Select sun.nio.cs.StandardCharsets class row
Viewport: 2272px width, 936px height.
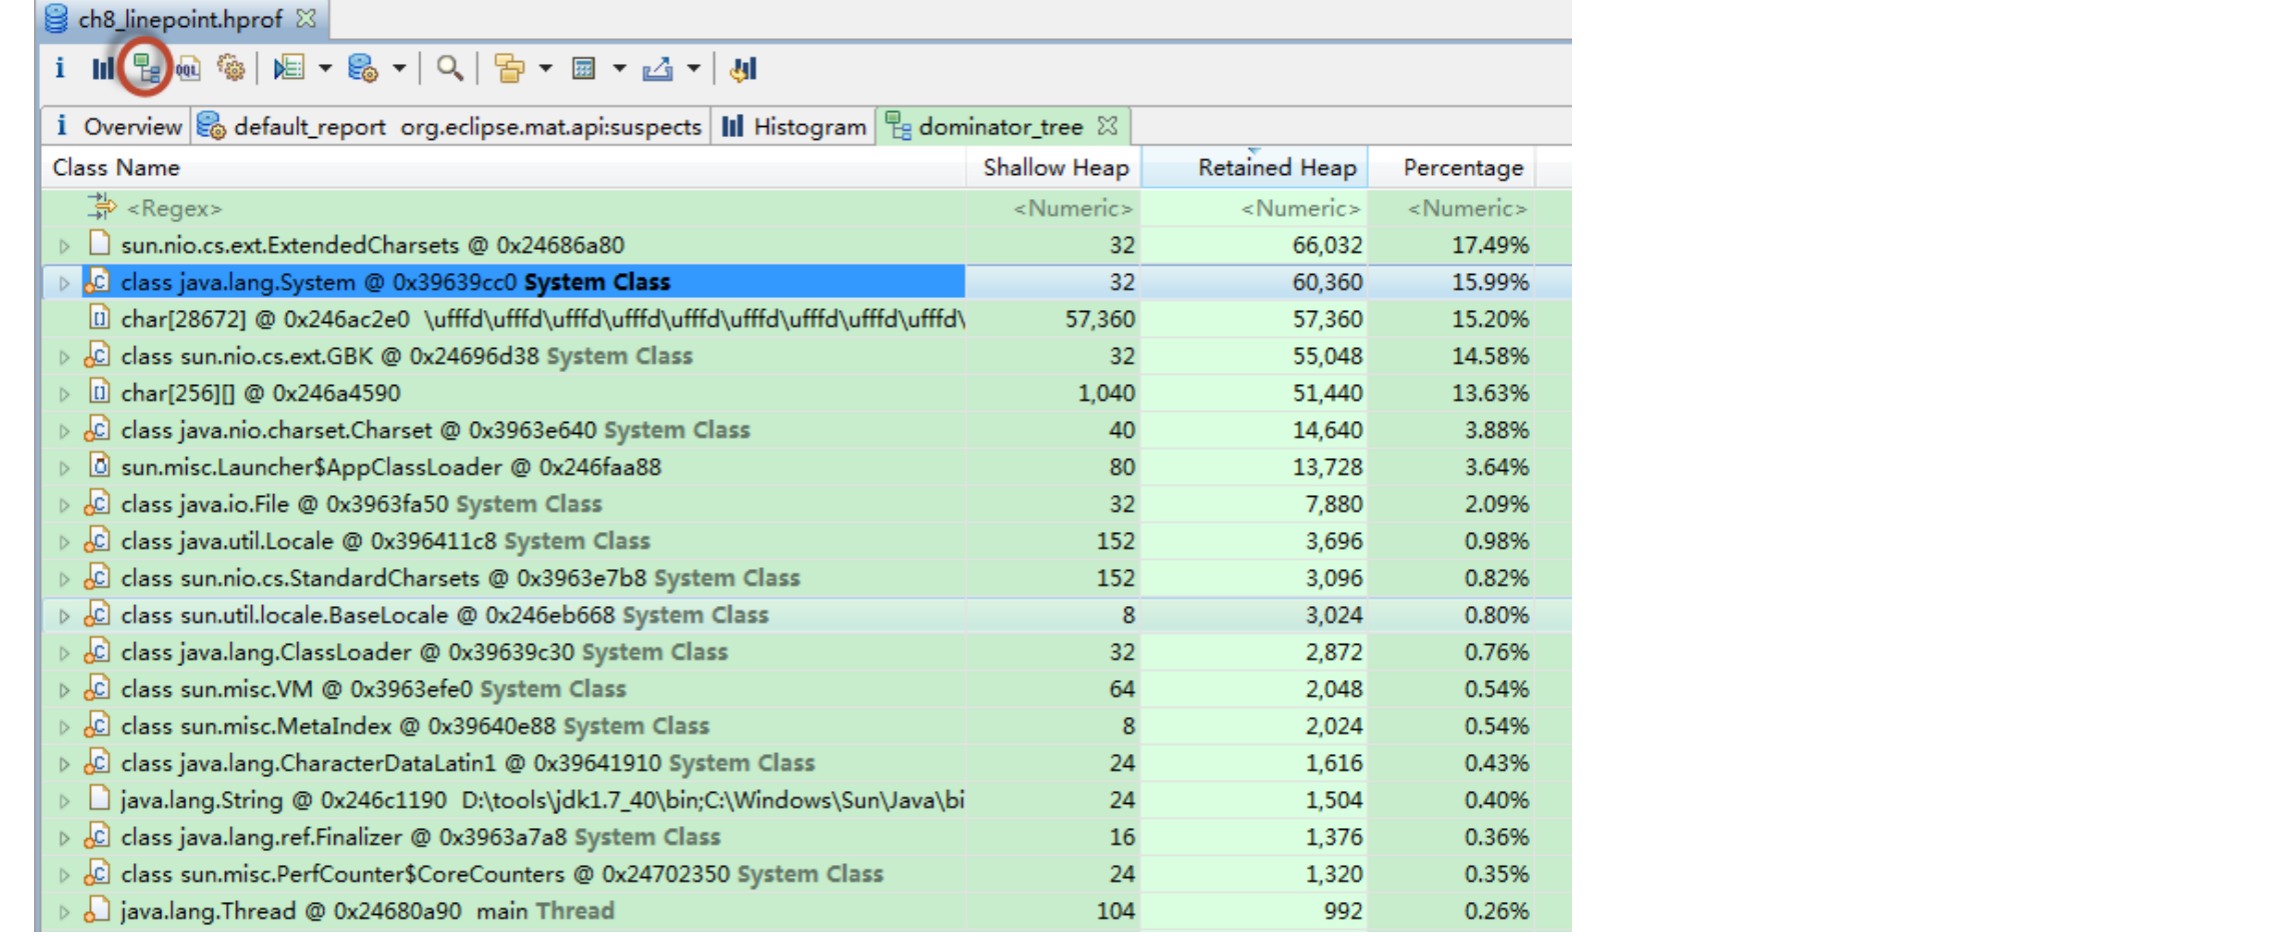coord(806,578)
